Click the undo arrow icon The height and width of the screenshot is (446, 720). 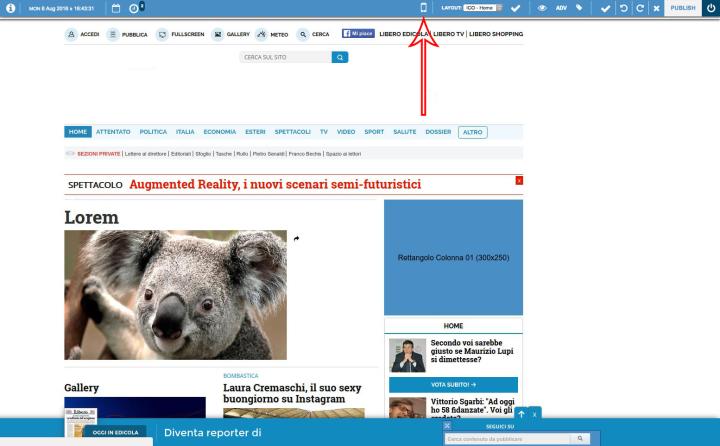pyautogui.click(x=622, y=8)
